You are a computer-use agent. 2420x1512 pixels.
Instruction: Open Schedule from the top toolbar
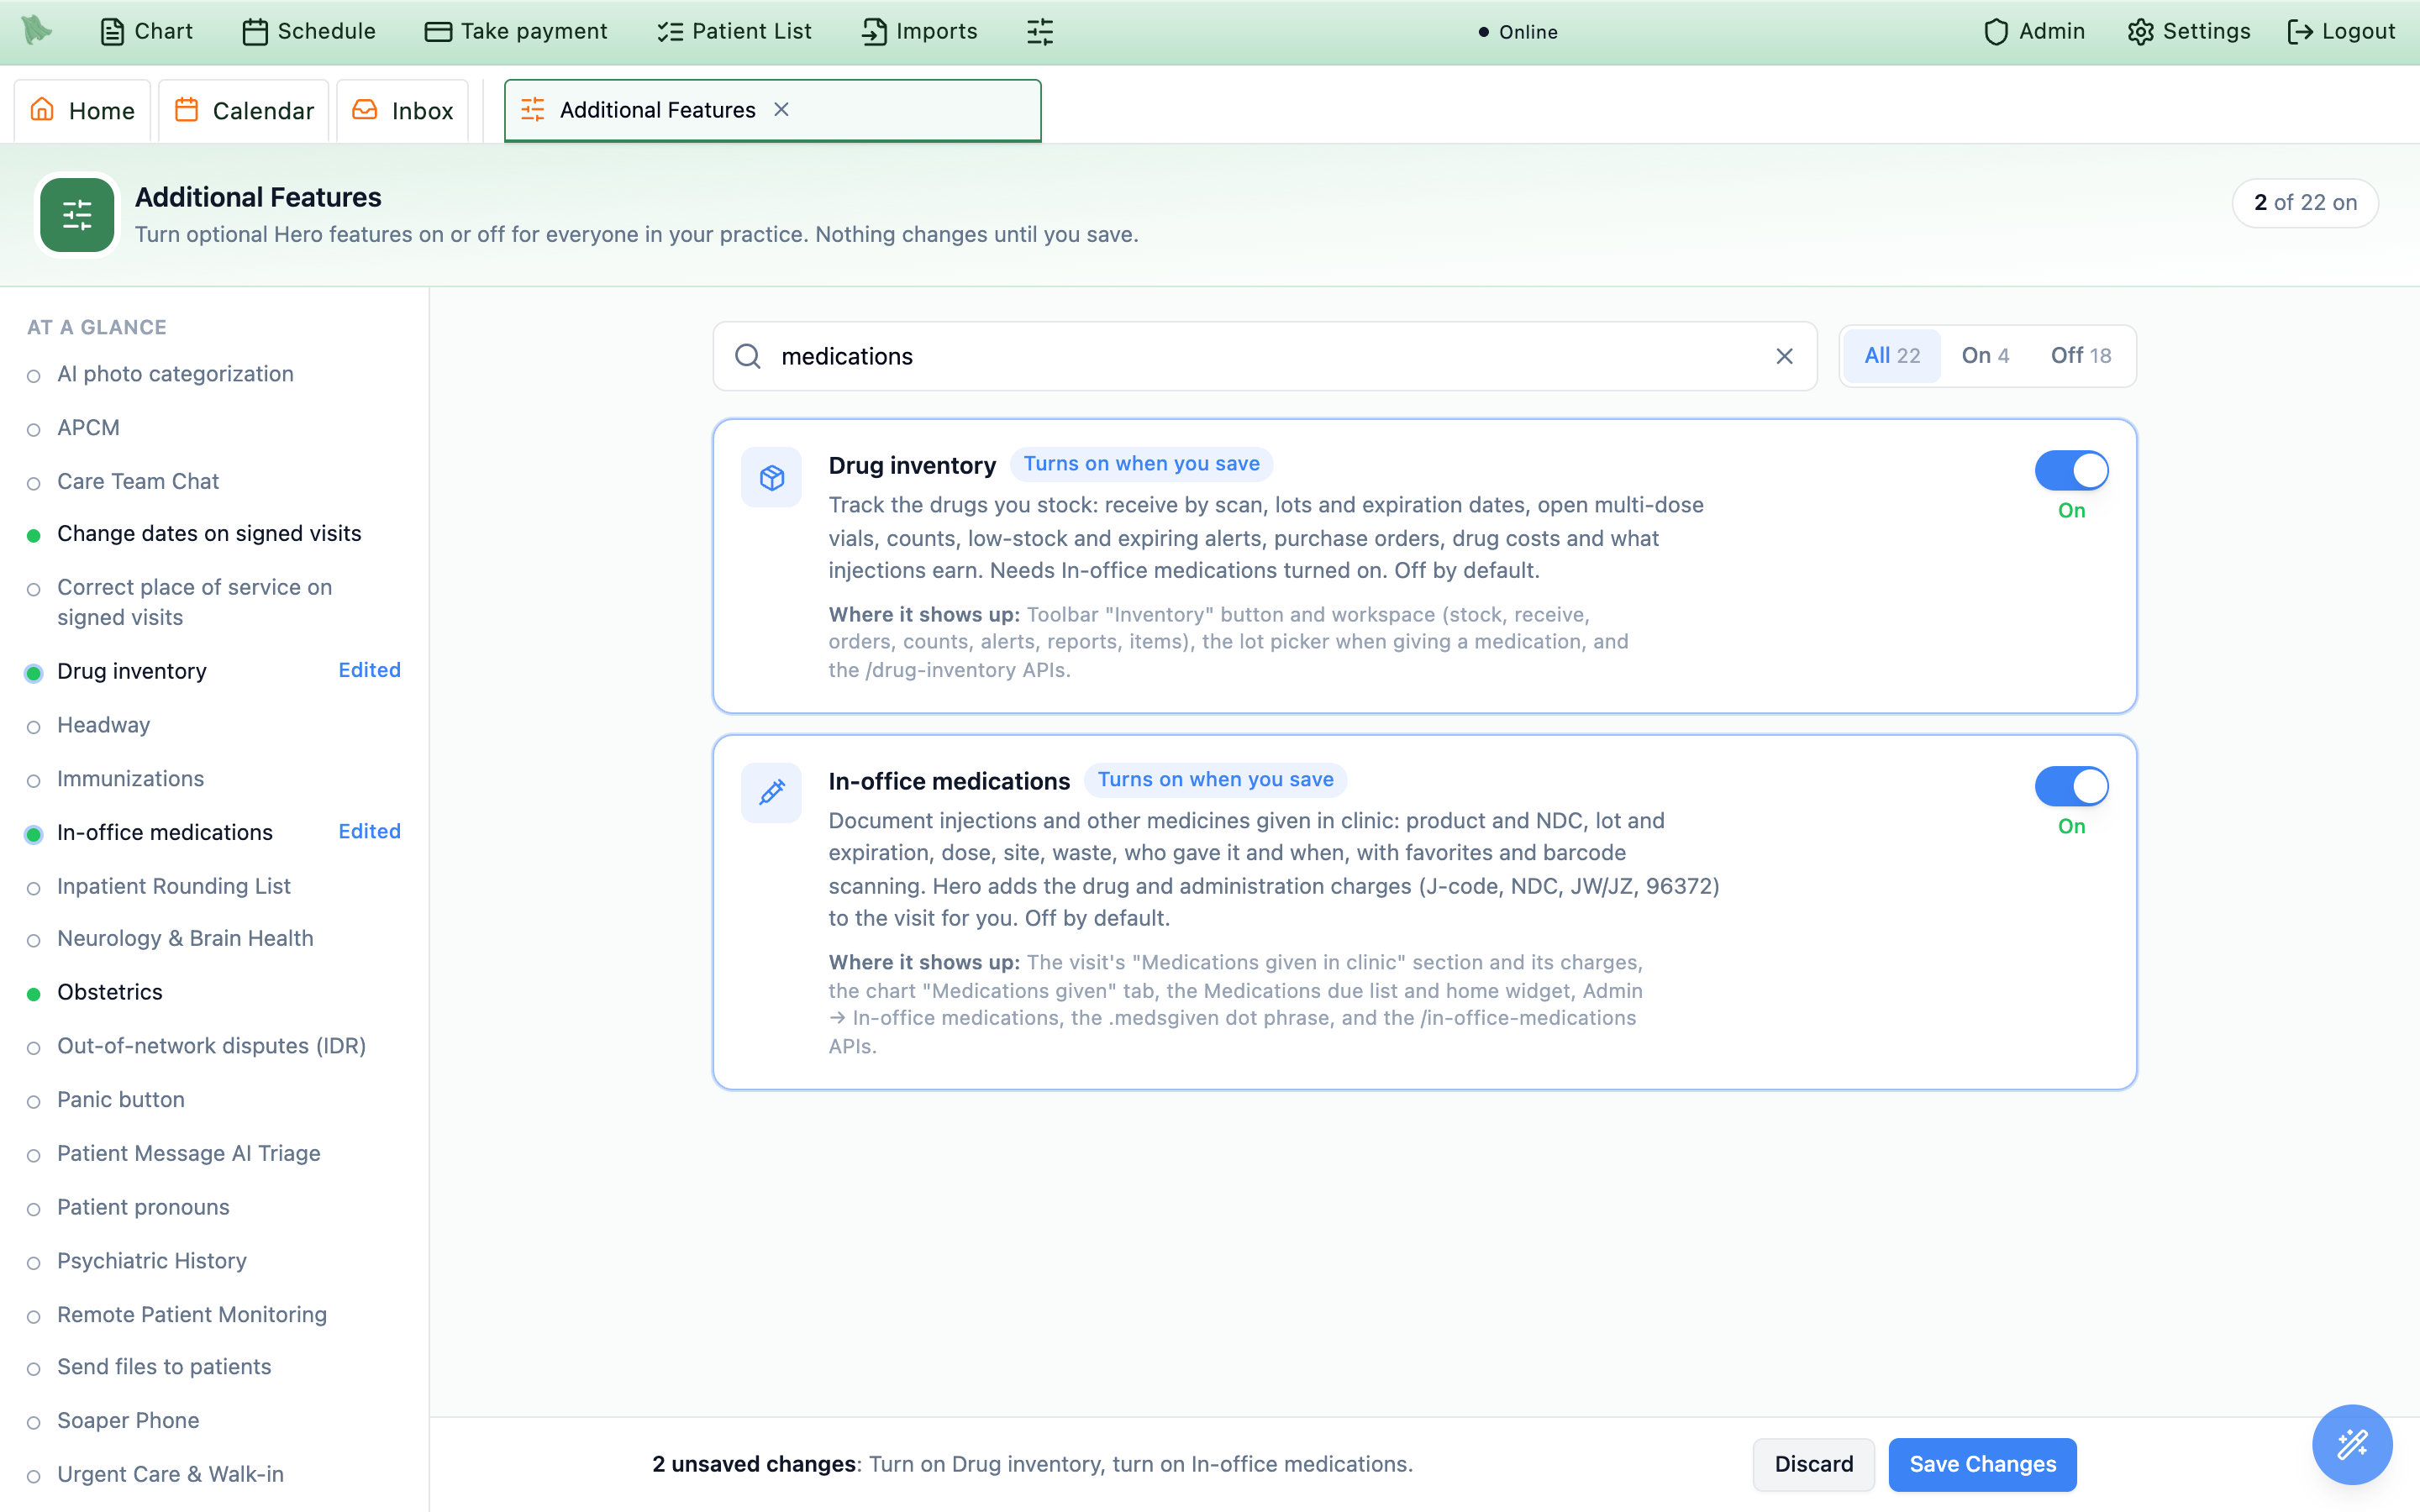click(309, 32)
